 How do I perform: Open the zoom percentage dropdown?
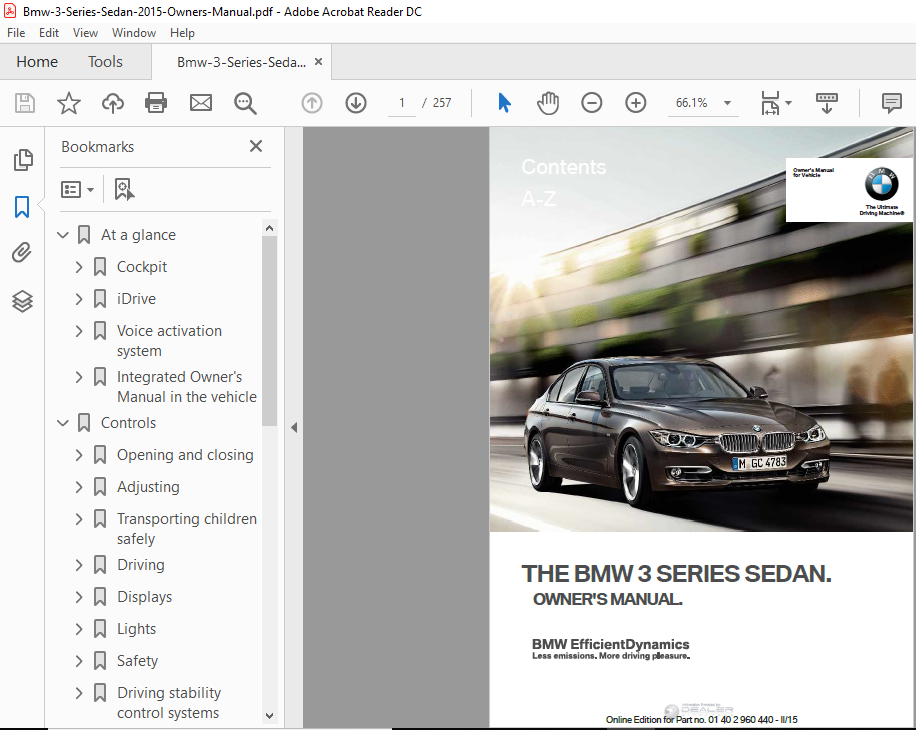pyautogui.click(x=727, y=103)
